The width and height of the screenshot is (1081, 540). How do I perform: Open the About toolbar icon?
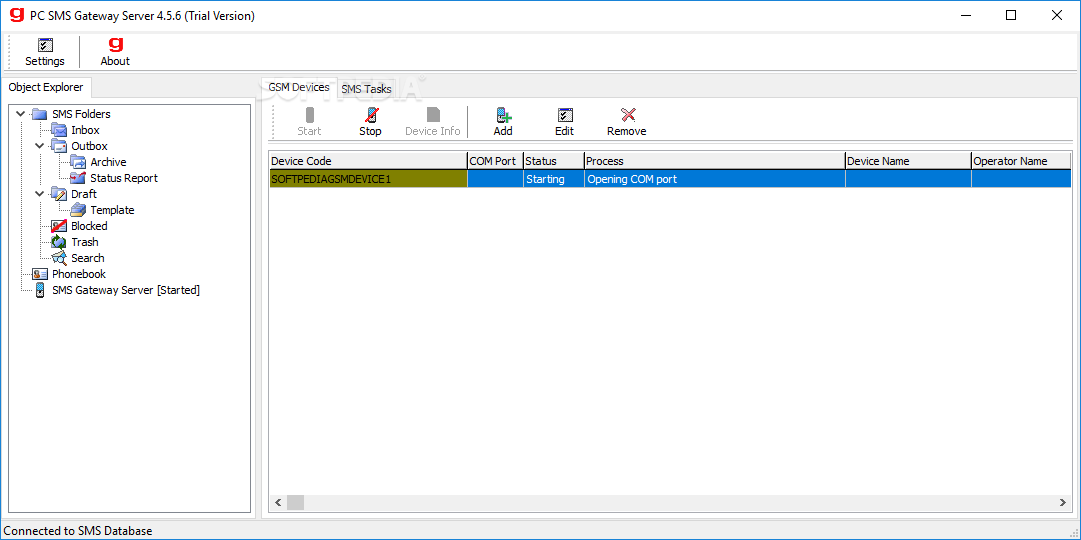(x=115, y=46)
